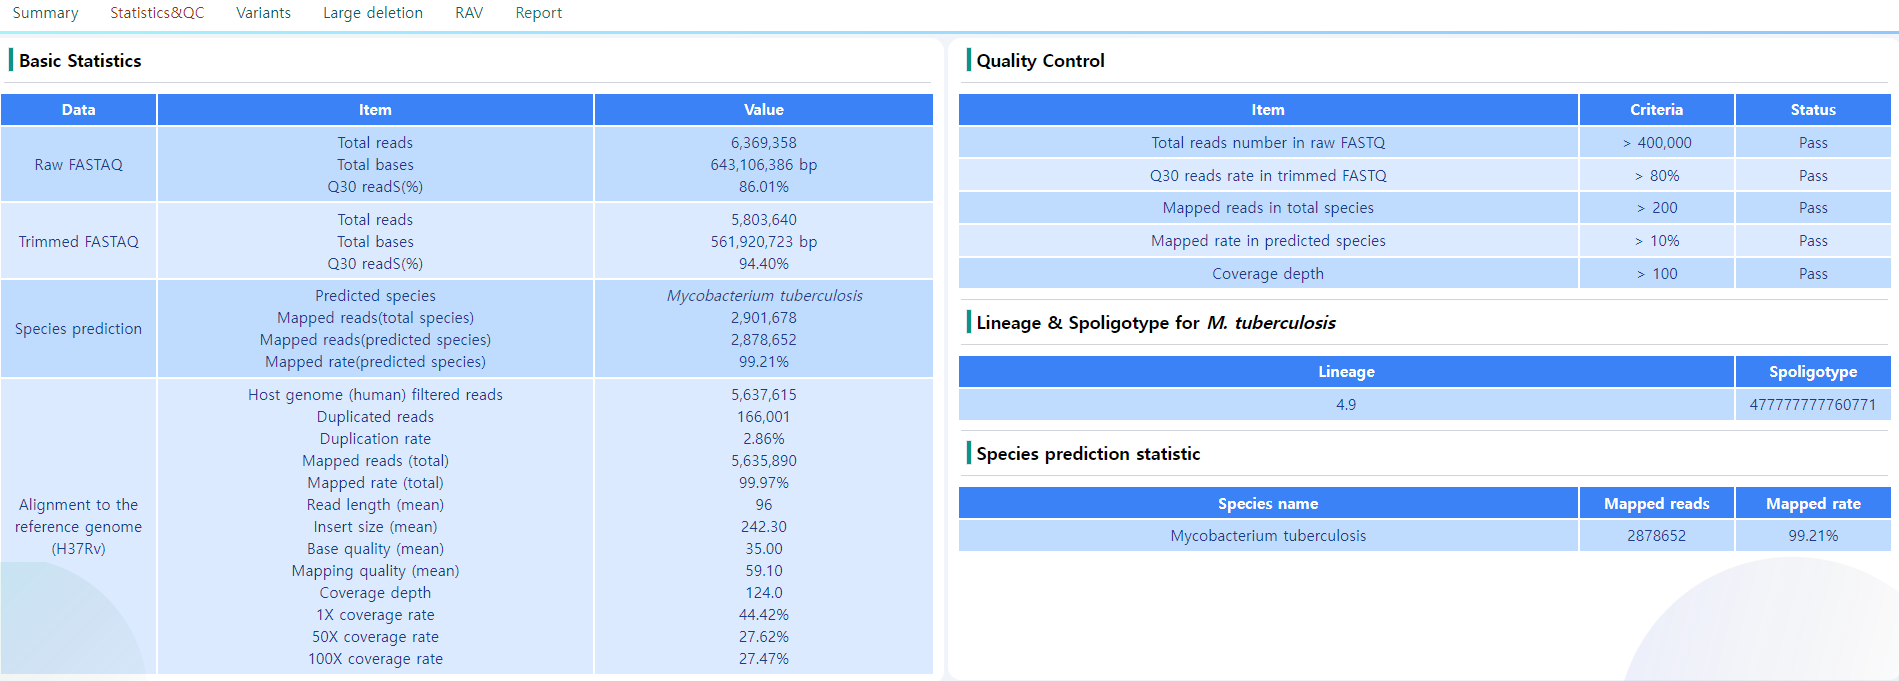1899x681 pixels.
Task: Click the Species prediction statistic heading
Action: pyautogui.click(x=1088, y=454)
